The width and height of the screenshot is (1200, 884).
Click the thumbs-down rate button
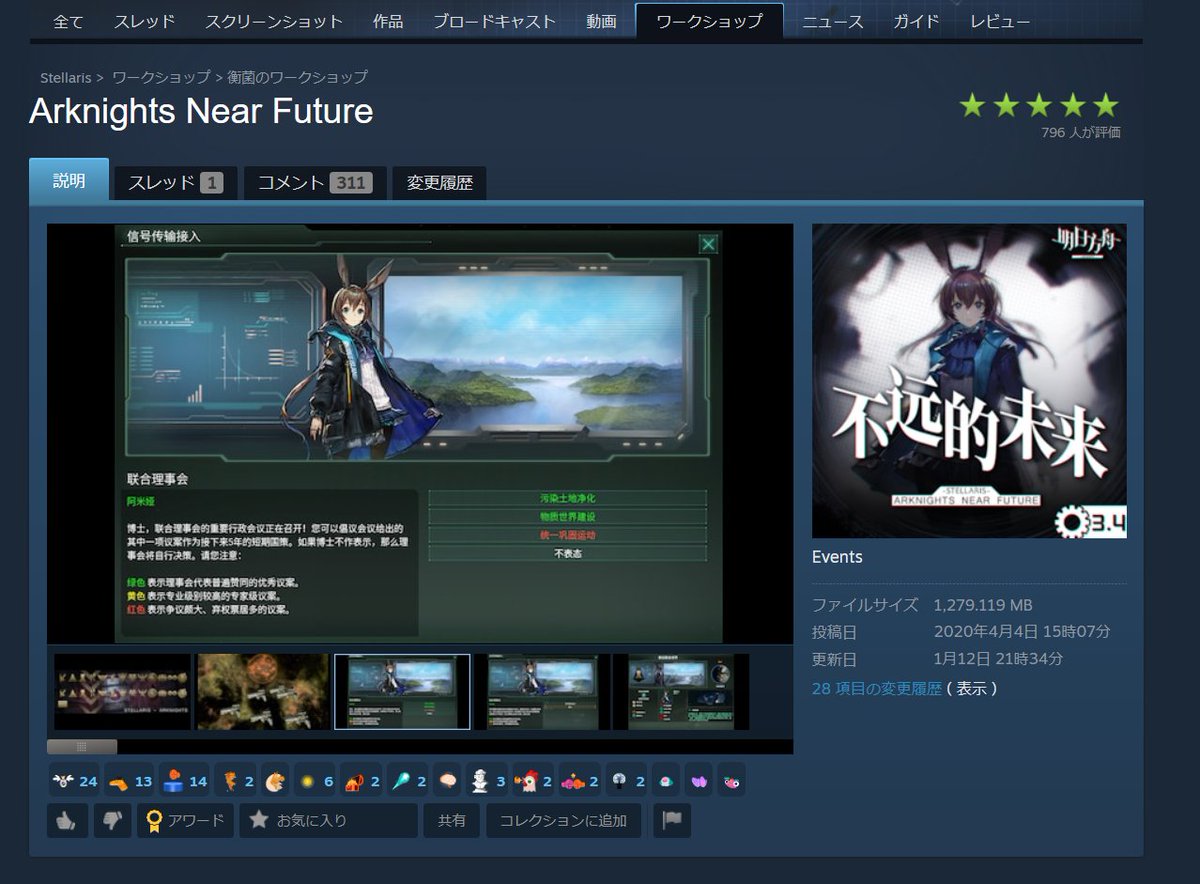pyautogui.click(x=113, y=820)
